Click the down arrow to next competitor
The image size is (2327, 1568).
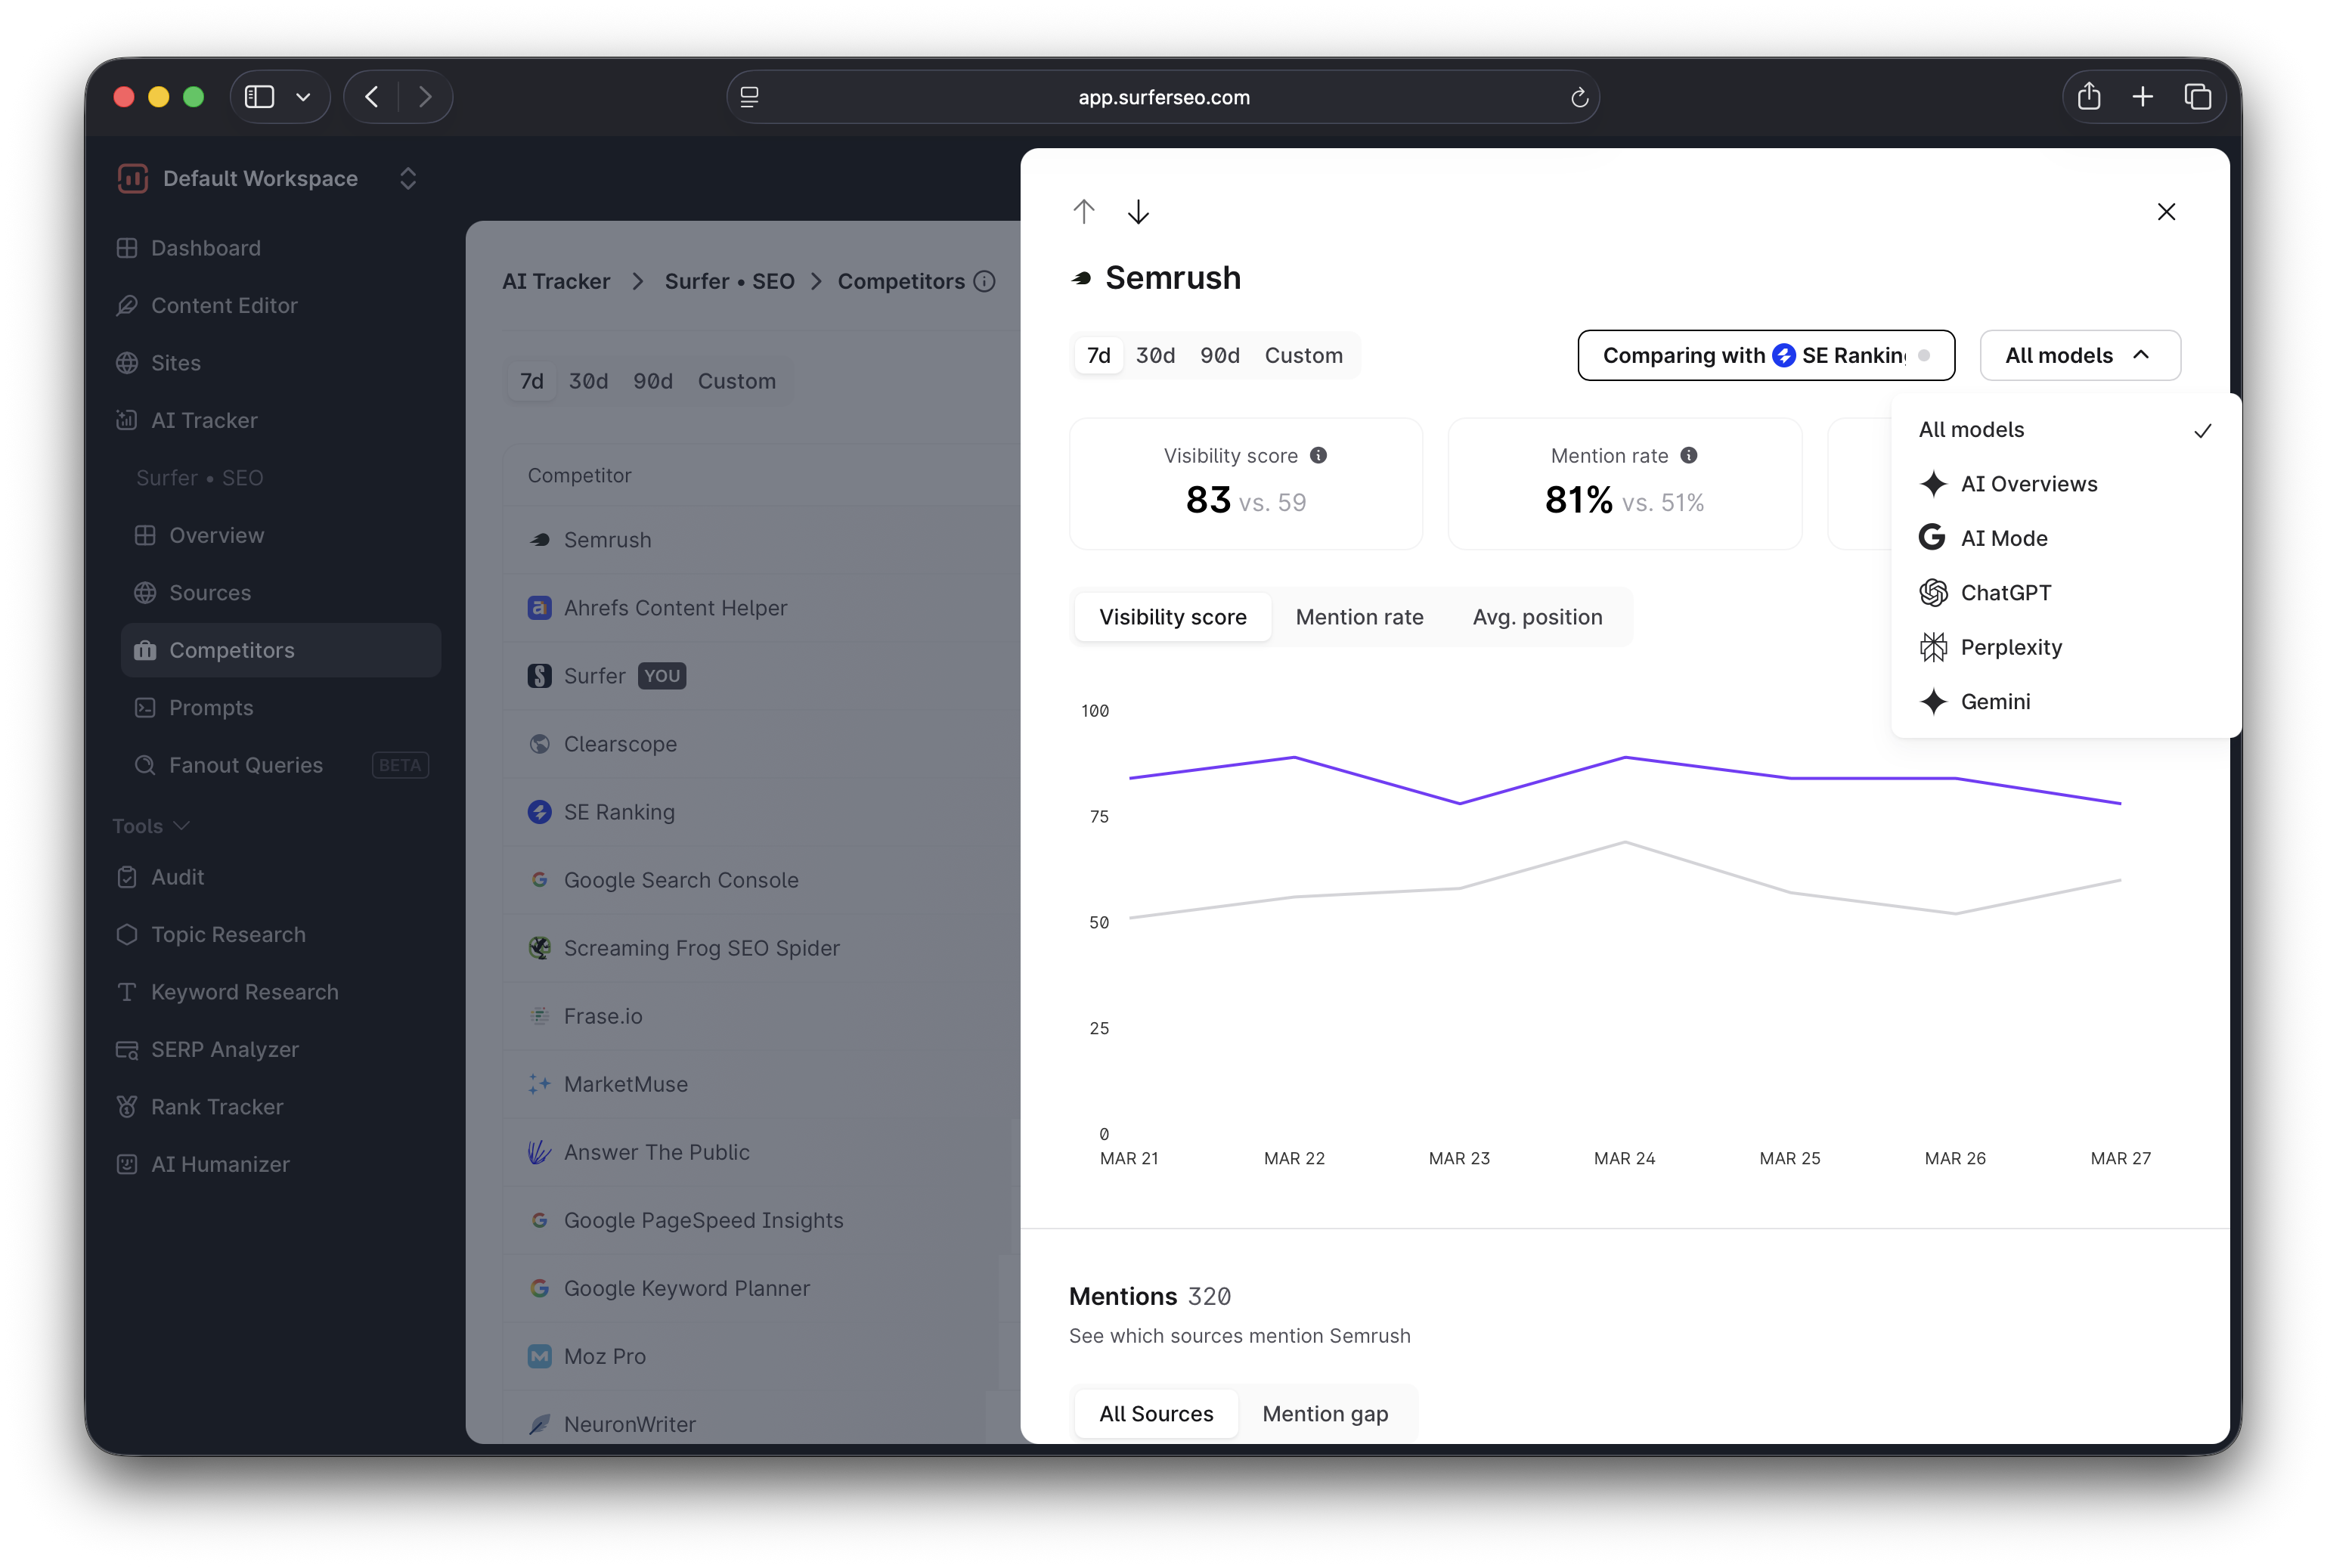tap(1138, 212)
